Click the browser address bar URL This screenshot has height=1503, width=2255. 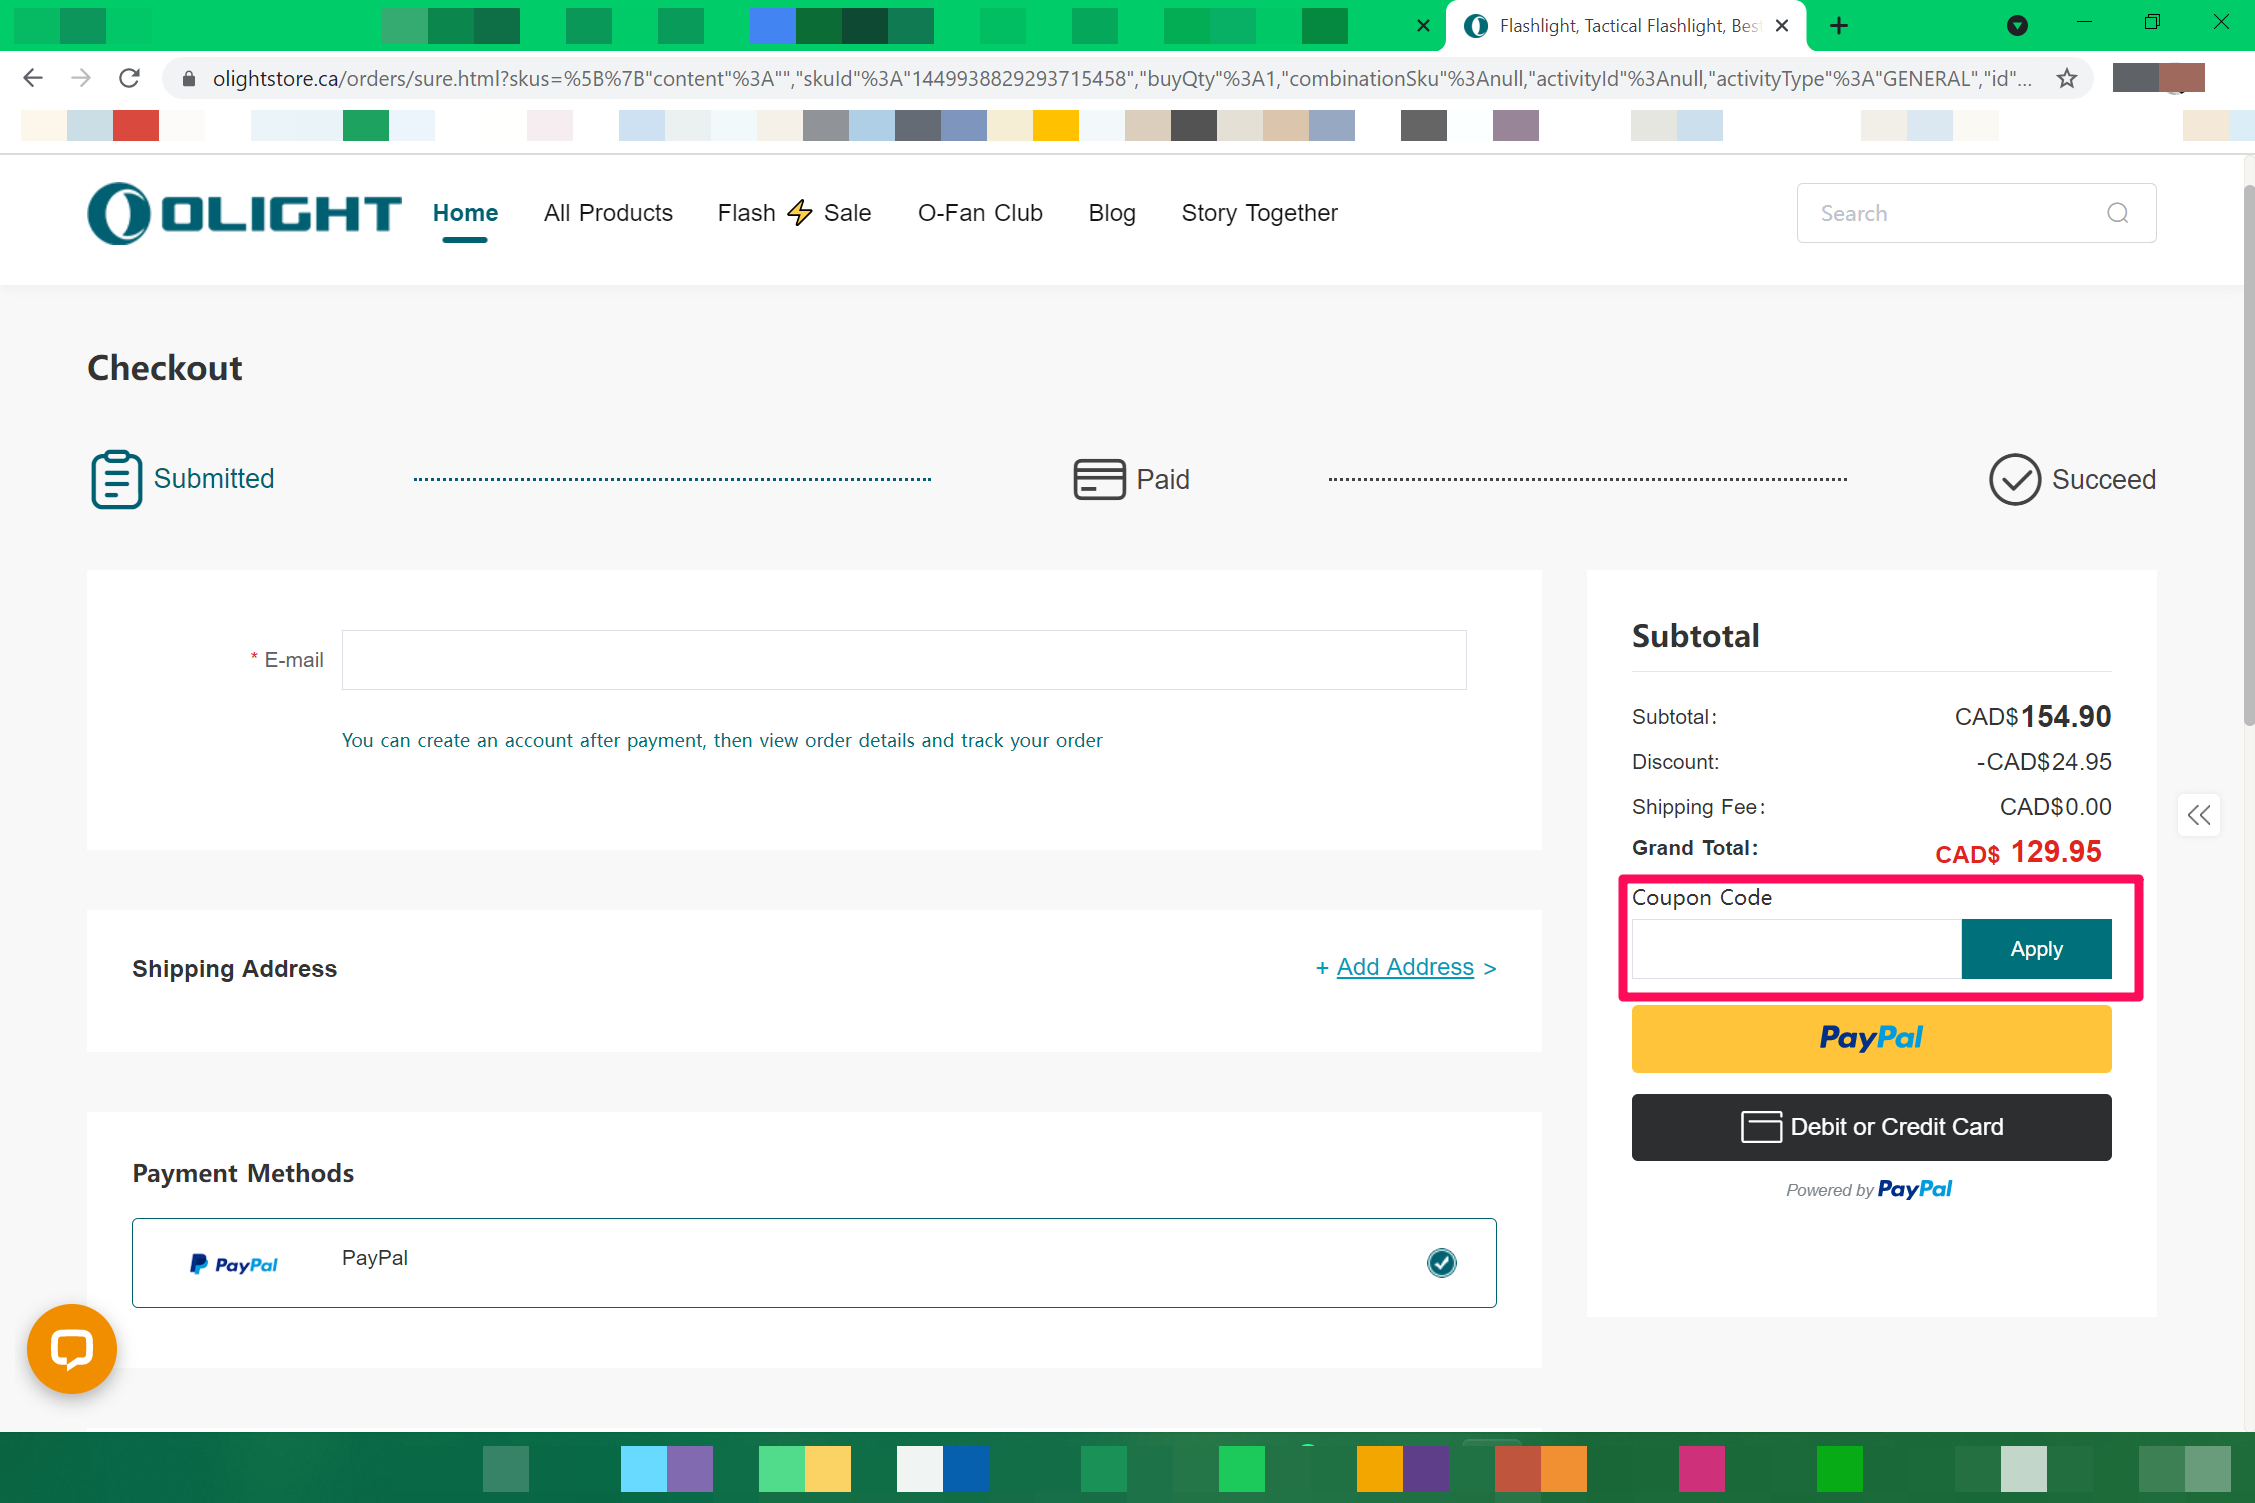tap(1121, 78)
